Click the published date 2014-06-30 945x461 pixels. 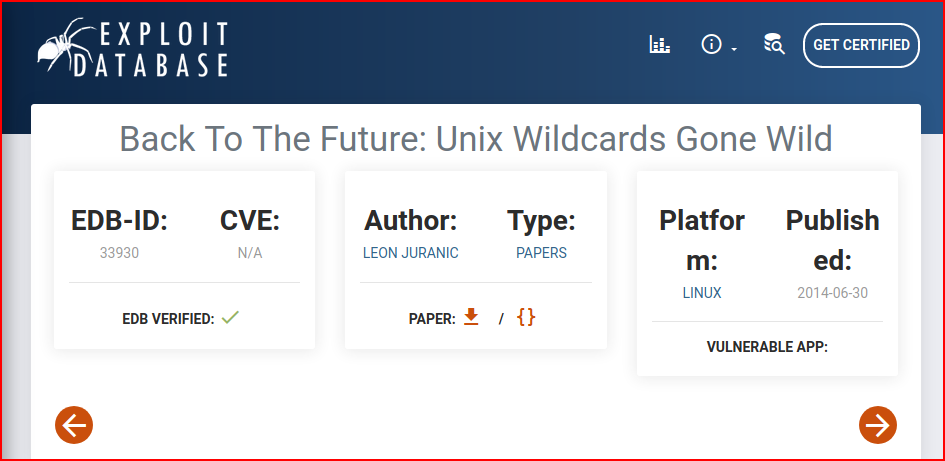832,293
